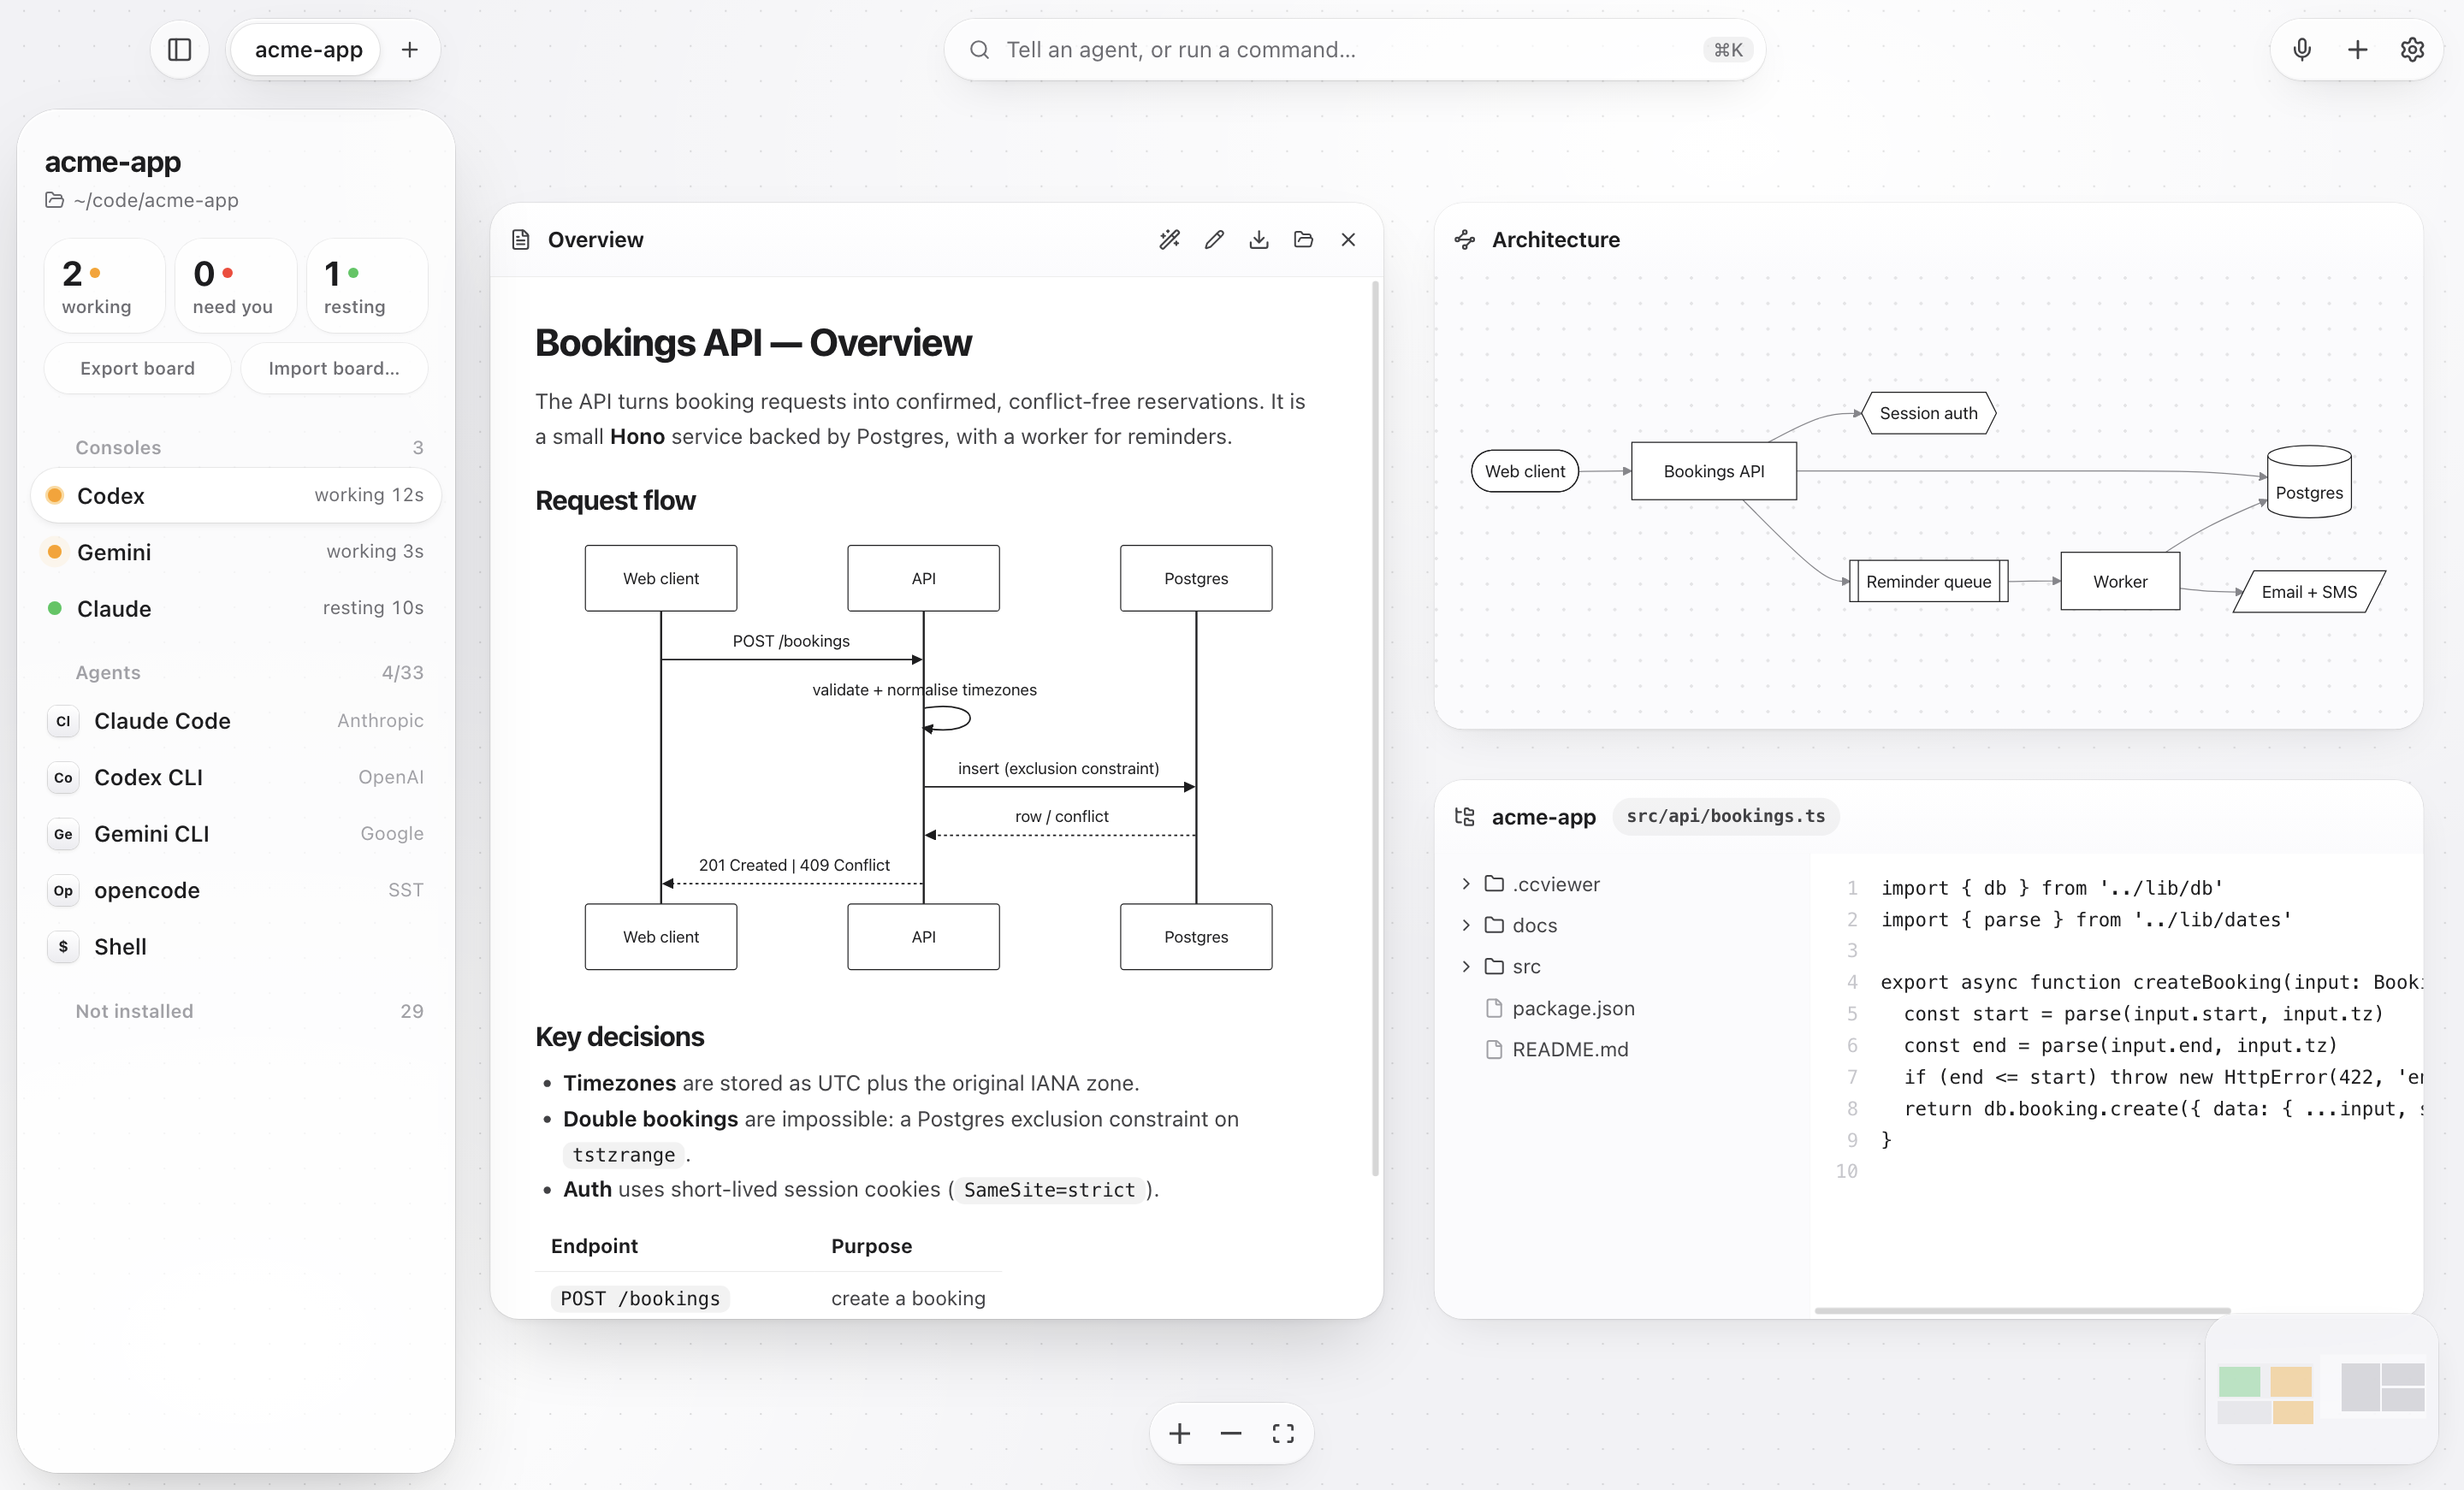Launch the Shell agent
Screen dimensions: 2464x1490
(236, 946)
